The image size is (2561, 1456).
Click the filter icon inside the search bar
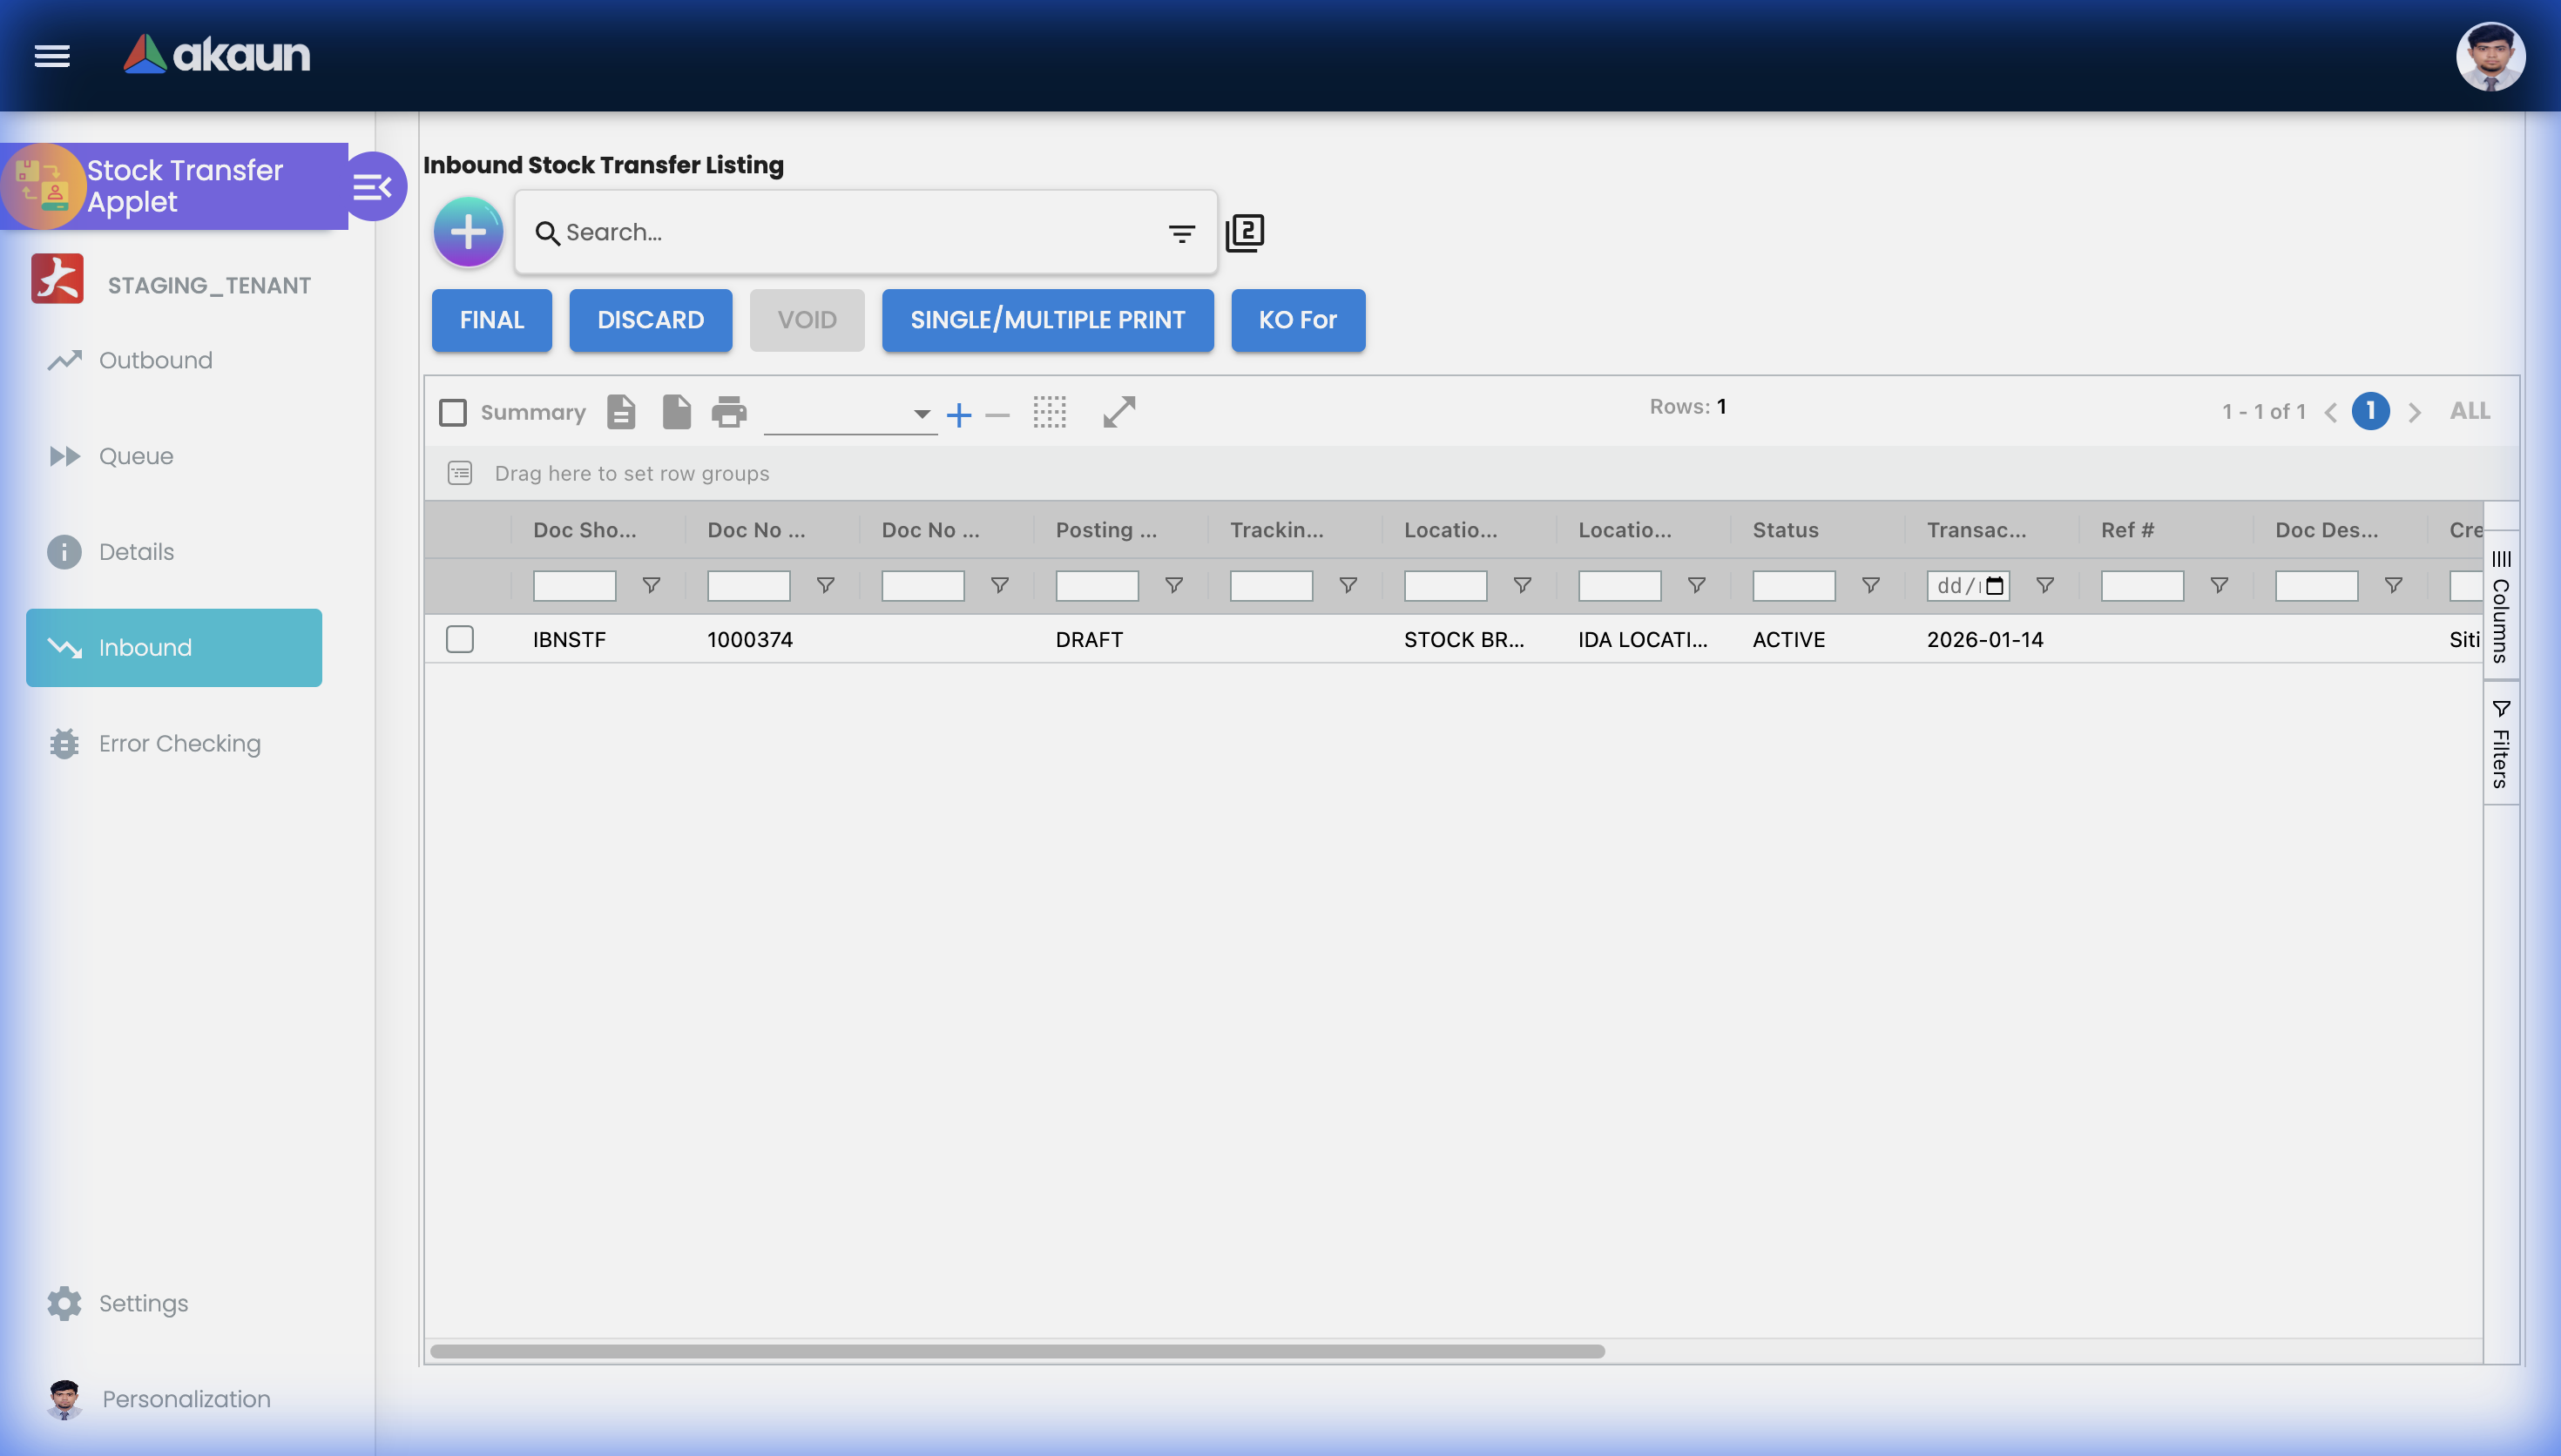click(x=1181, y=232)
